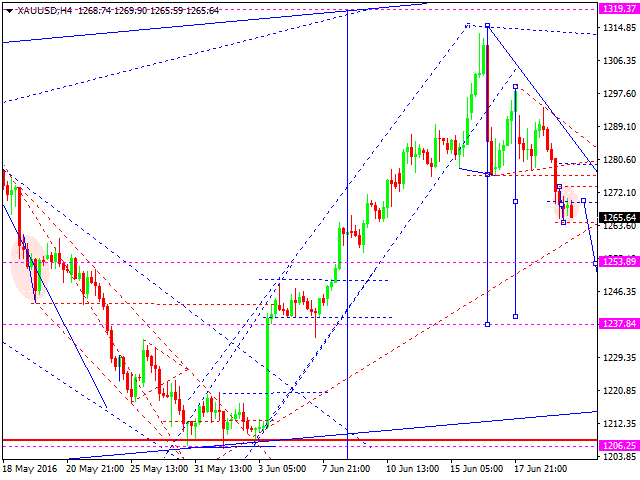
Task: Click the 1297.60 price scale value
Action: tap(620, 93)
